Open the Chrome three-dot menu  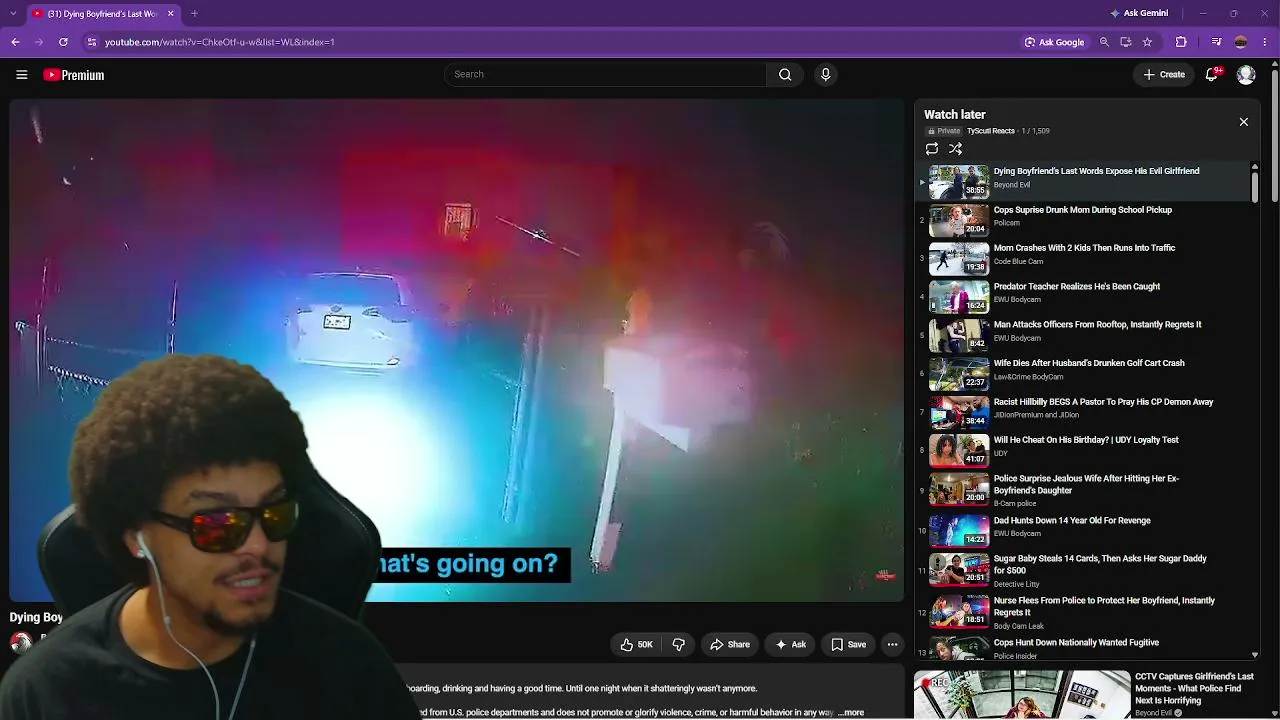(1266, 42)
